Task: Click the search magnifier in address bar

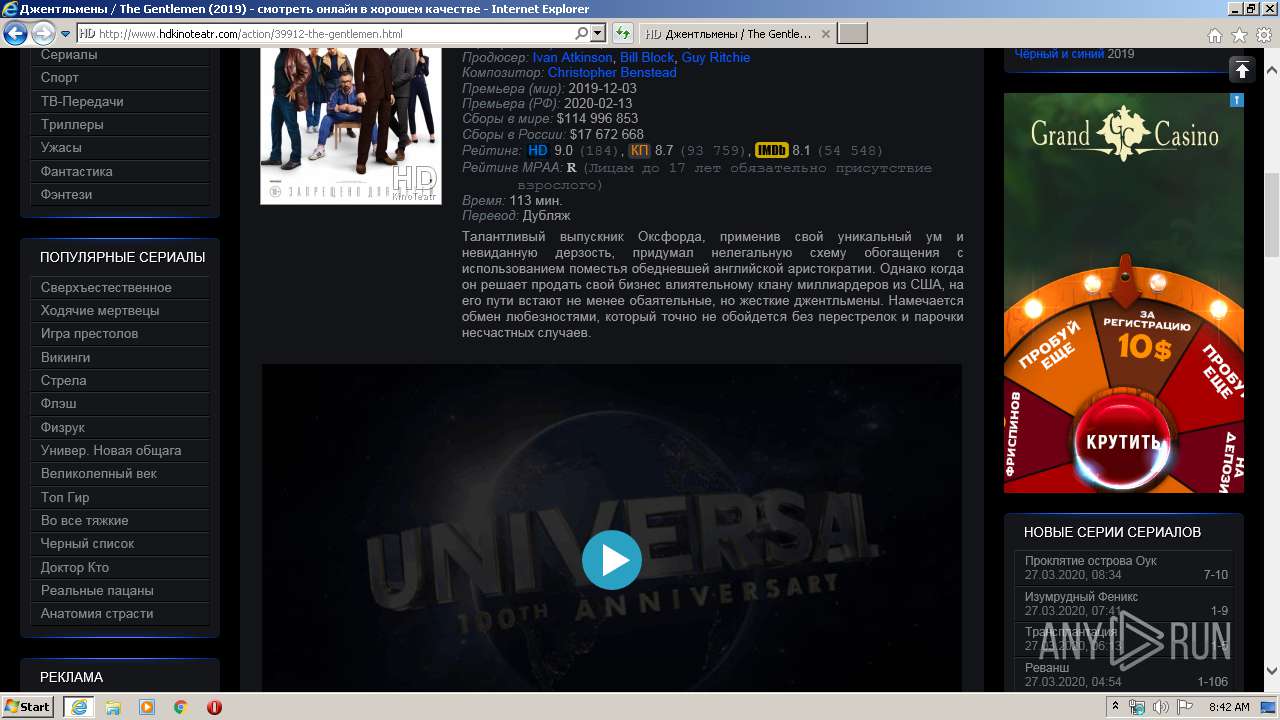Action: click(x=583, y=34)
